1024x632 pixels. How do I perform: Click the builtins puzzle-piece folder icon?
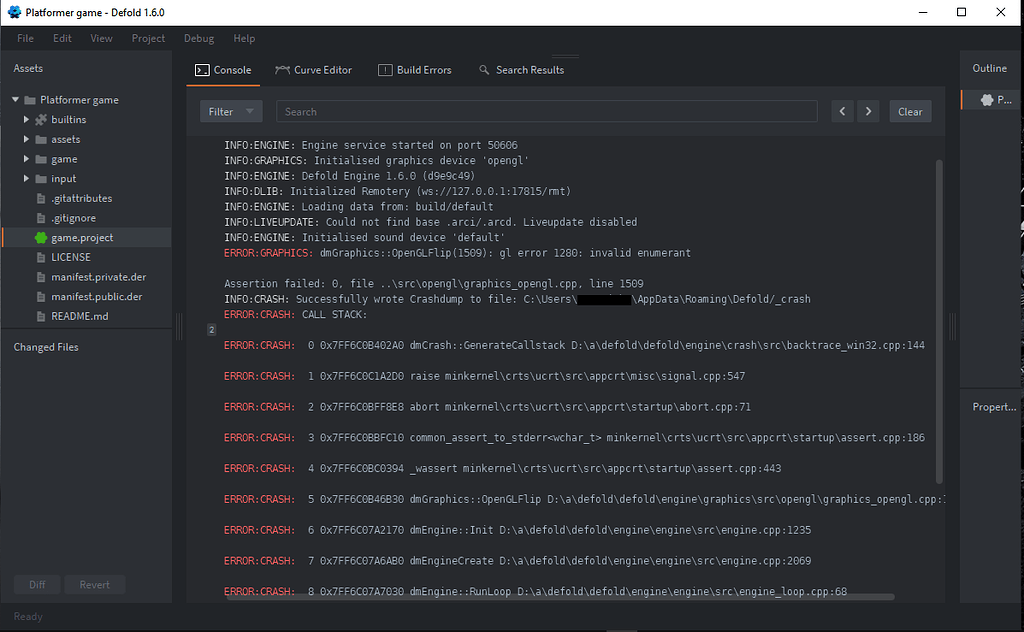tap(41, 120)
